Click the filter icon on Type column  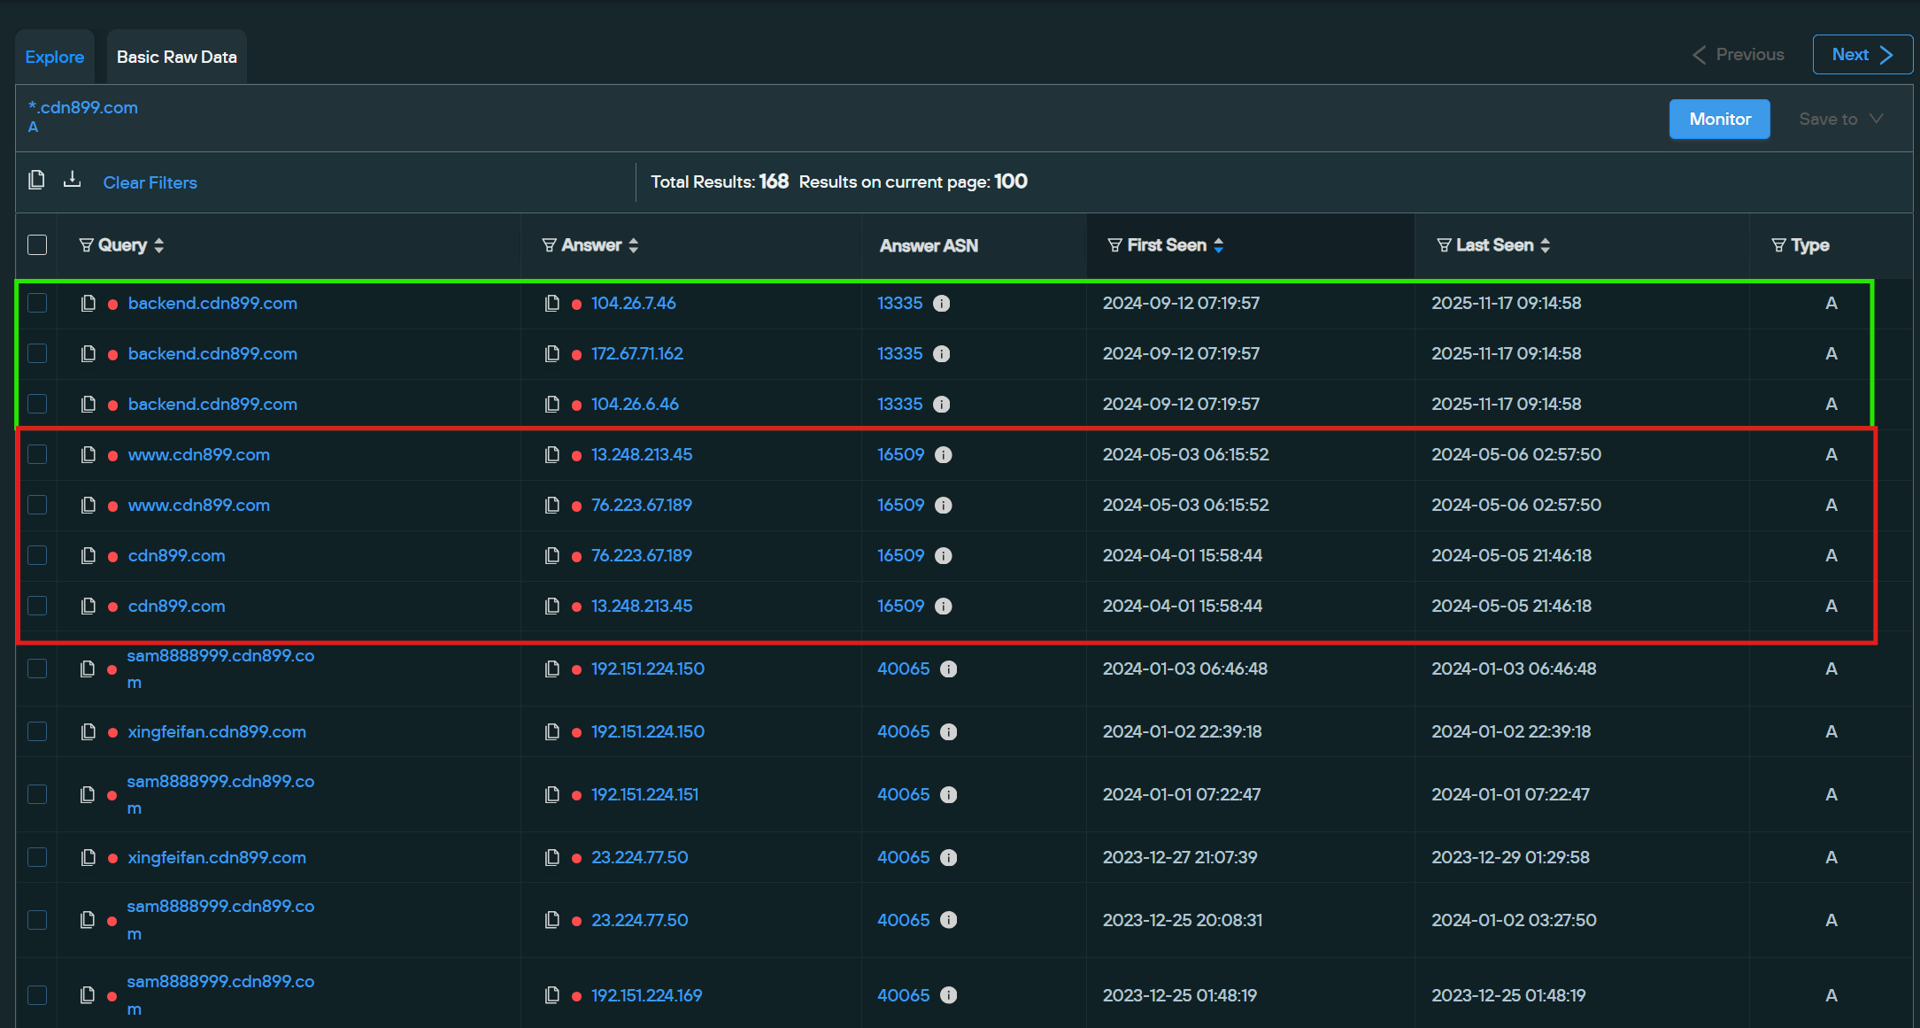1778,245
